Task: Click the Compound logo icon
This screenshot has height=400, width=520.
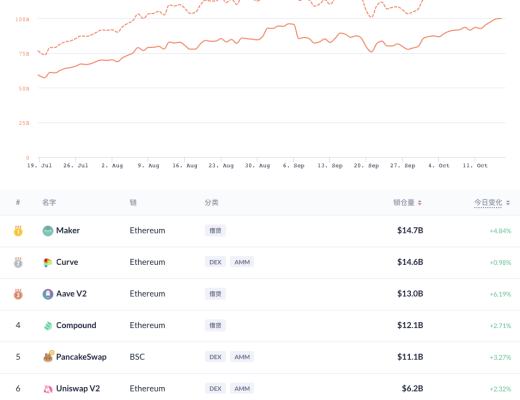Action: 48,326
